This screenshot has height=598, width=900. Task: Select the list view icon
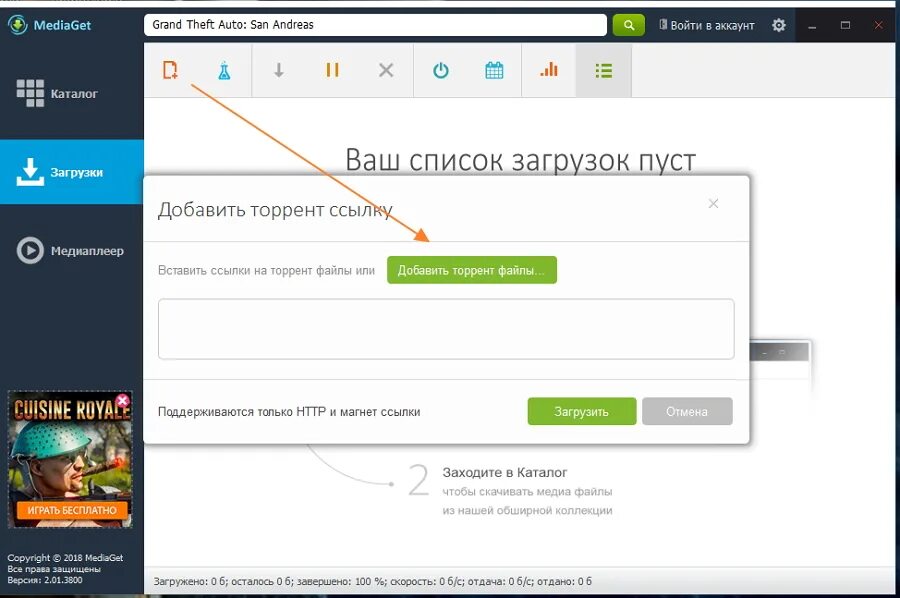[x=603, y=71]
